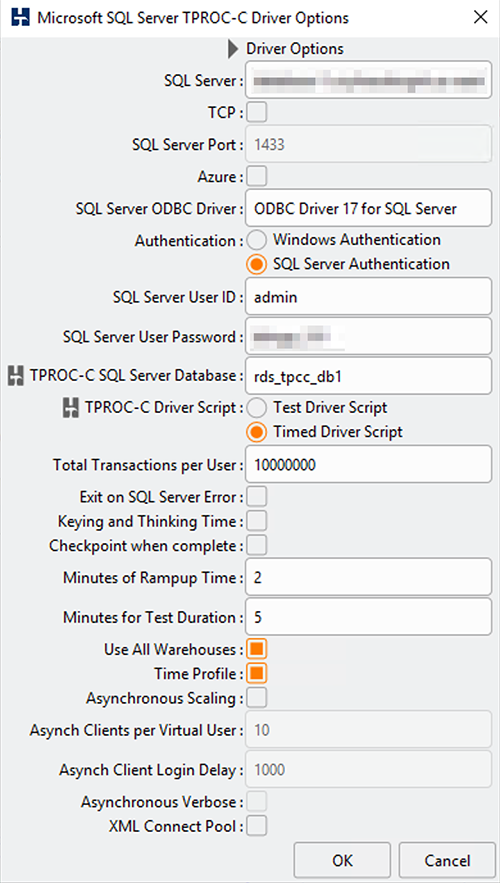Click the SQL Server Port field

click(368, 145)
